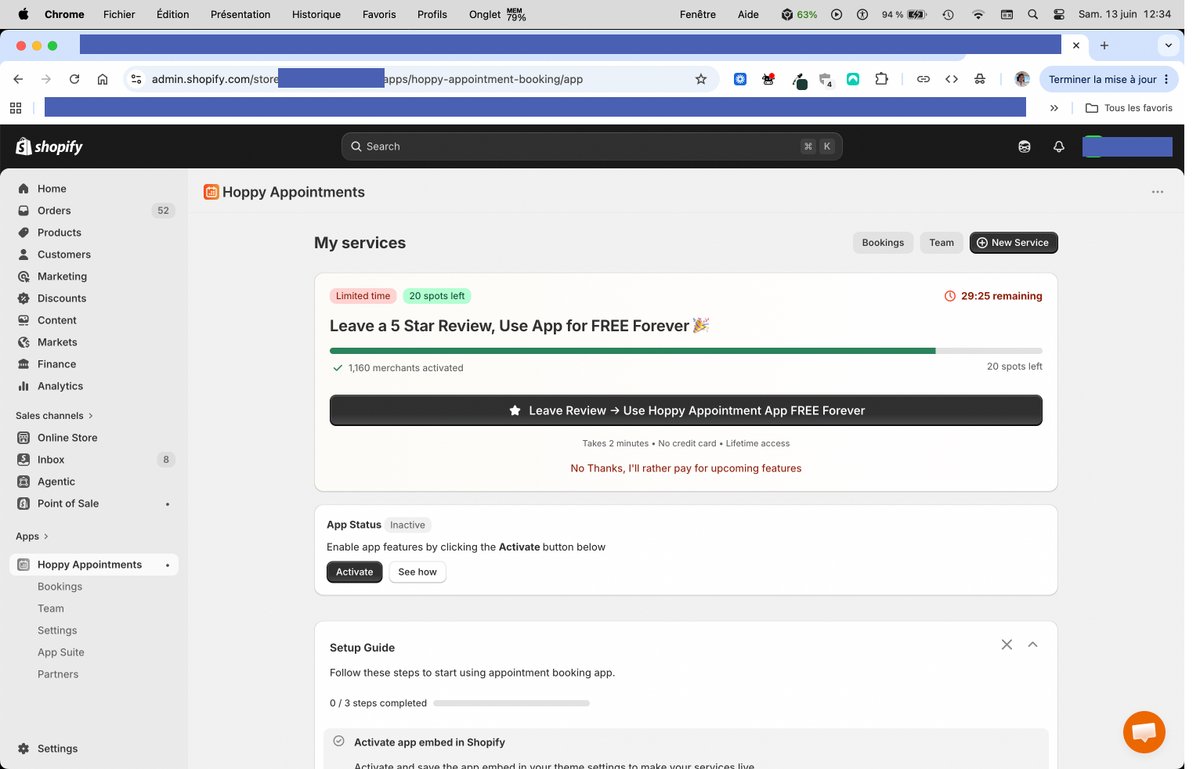Click the See how button
Image resolution: width=1200 pixels, height=769 pixels.
coord(417,572)
